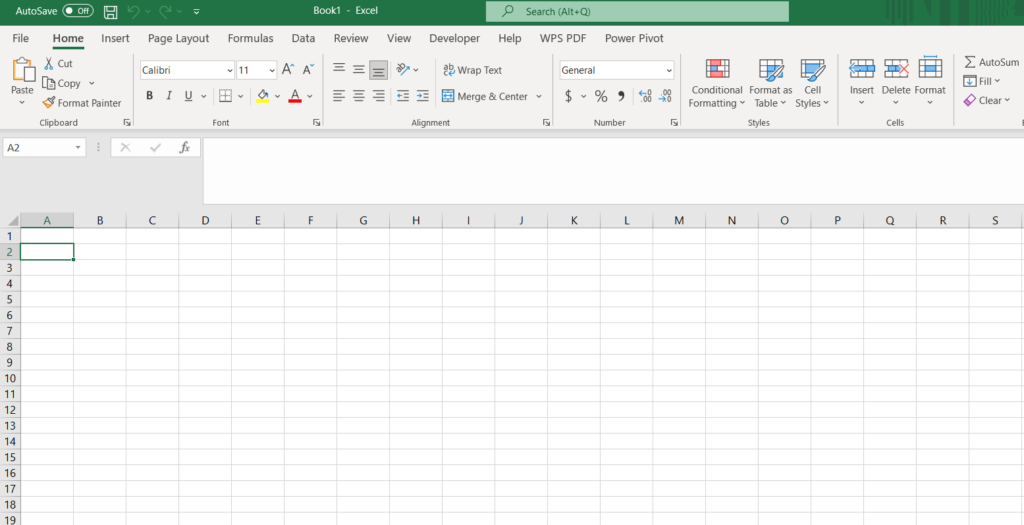1024x525 pixels.
Task: Click the Search box in title bar
Action: coord(637,12)
